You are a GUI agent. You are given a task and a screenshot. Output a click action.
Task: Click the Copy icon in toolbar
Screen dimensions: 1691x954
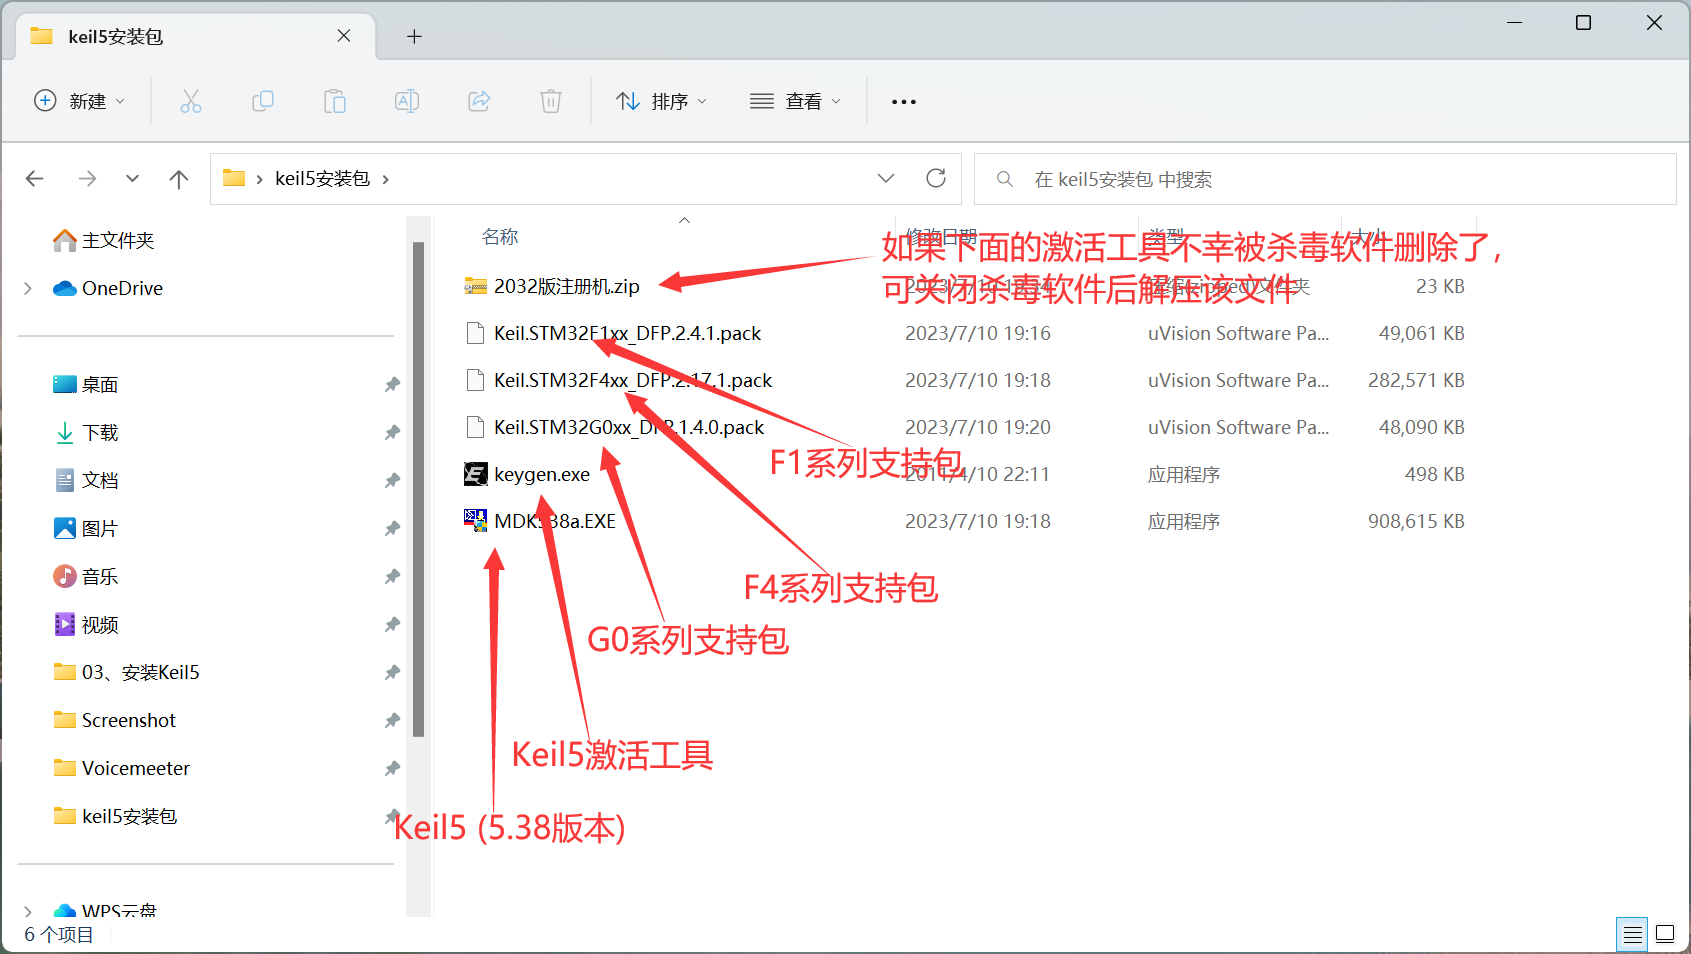[x=263, y=101]
